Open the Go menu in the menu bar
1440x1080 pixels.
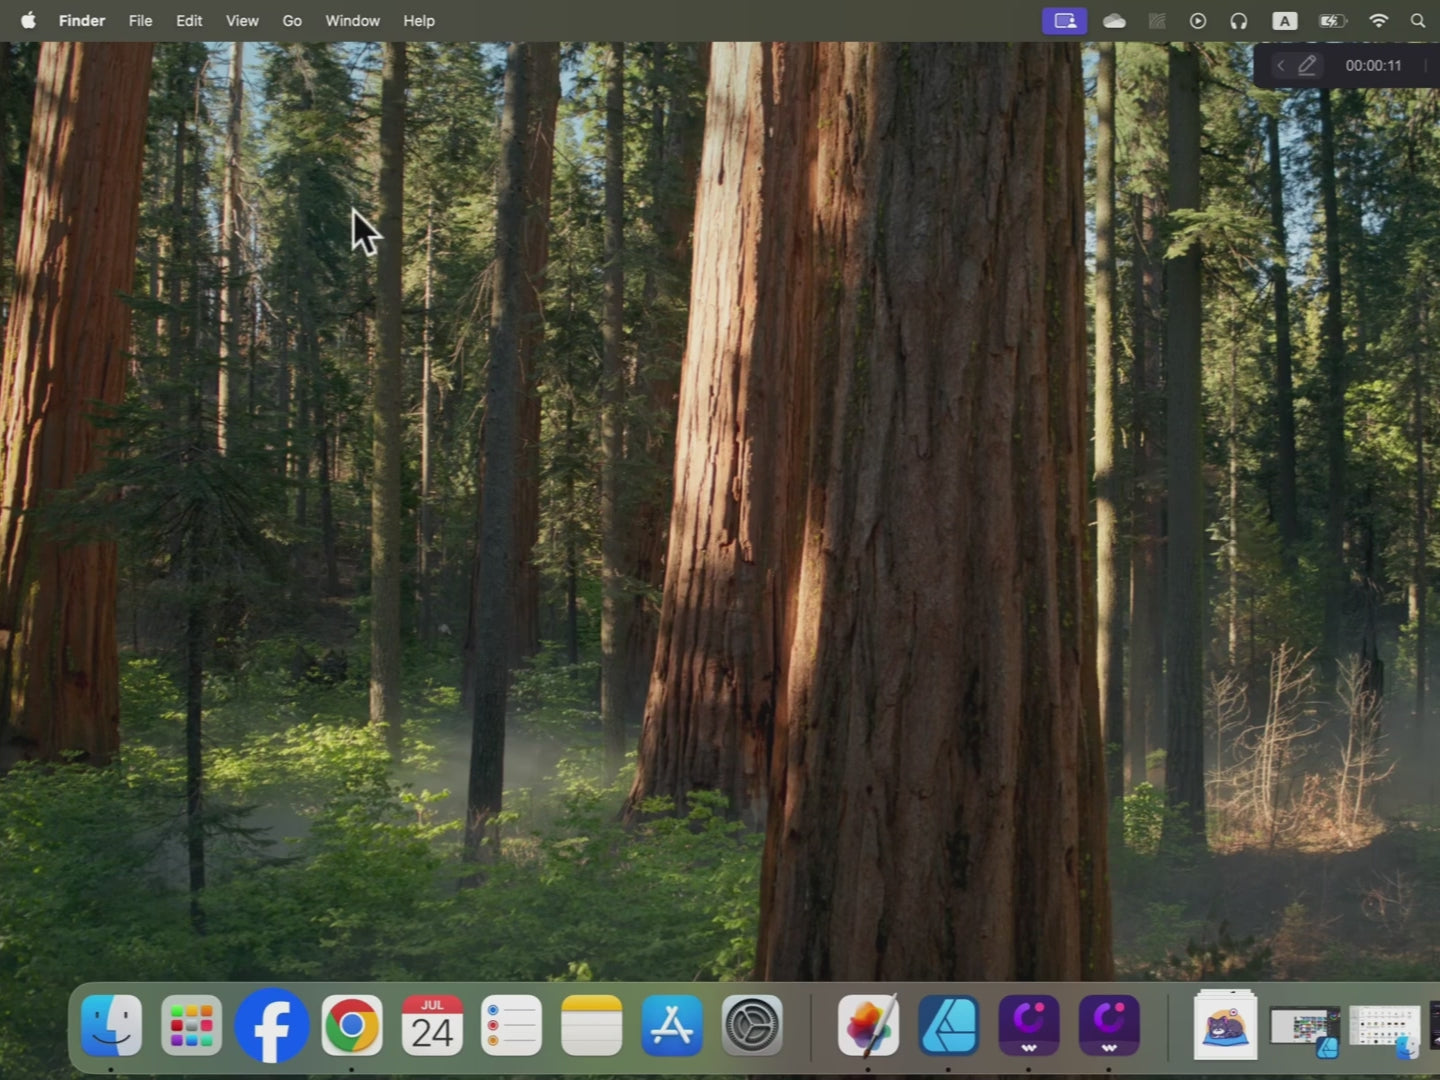[292, 21]
